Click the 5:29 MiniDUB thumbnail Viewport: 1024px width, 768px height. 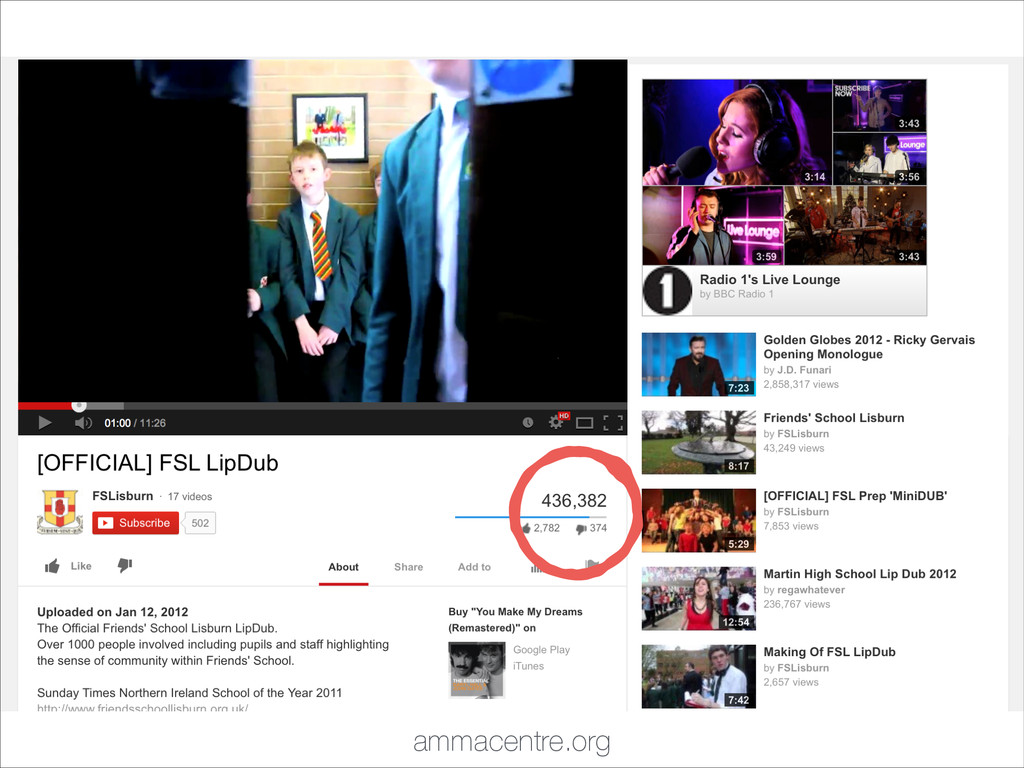coord(699,520)
